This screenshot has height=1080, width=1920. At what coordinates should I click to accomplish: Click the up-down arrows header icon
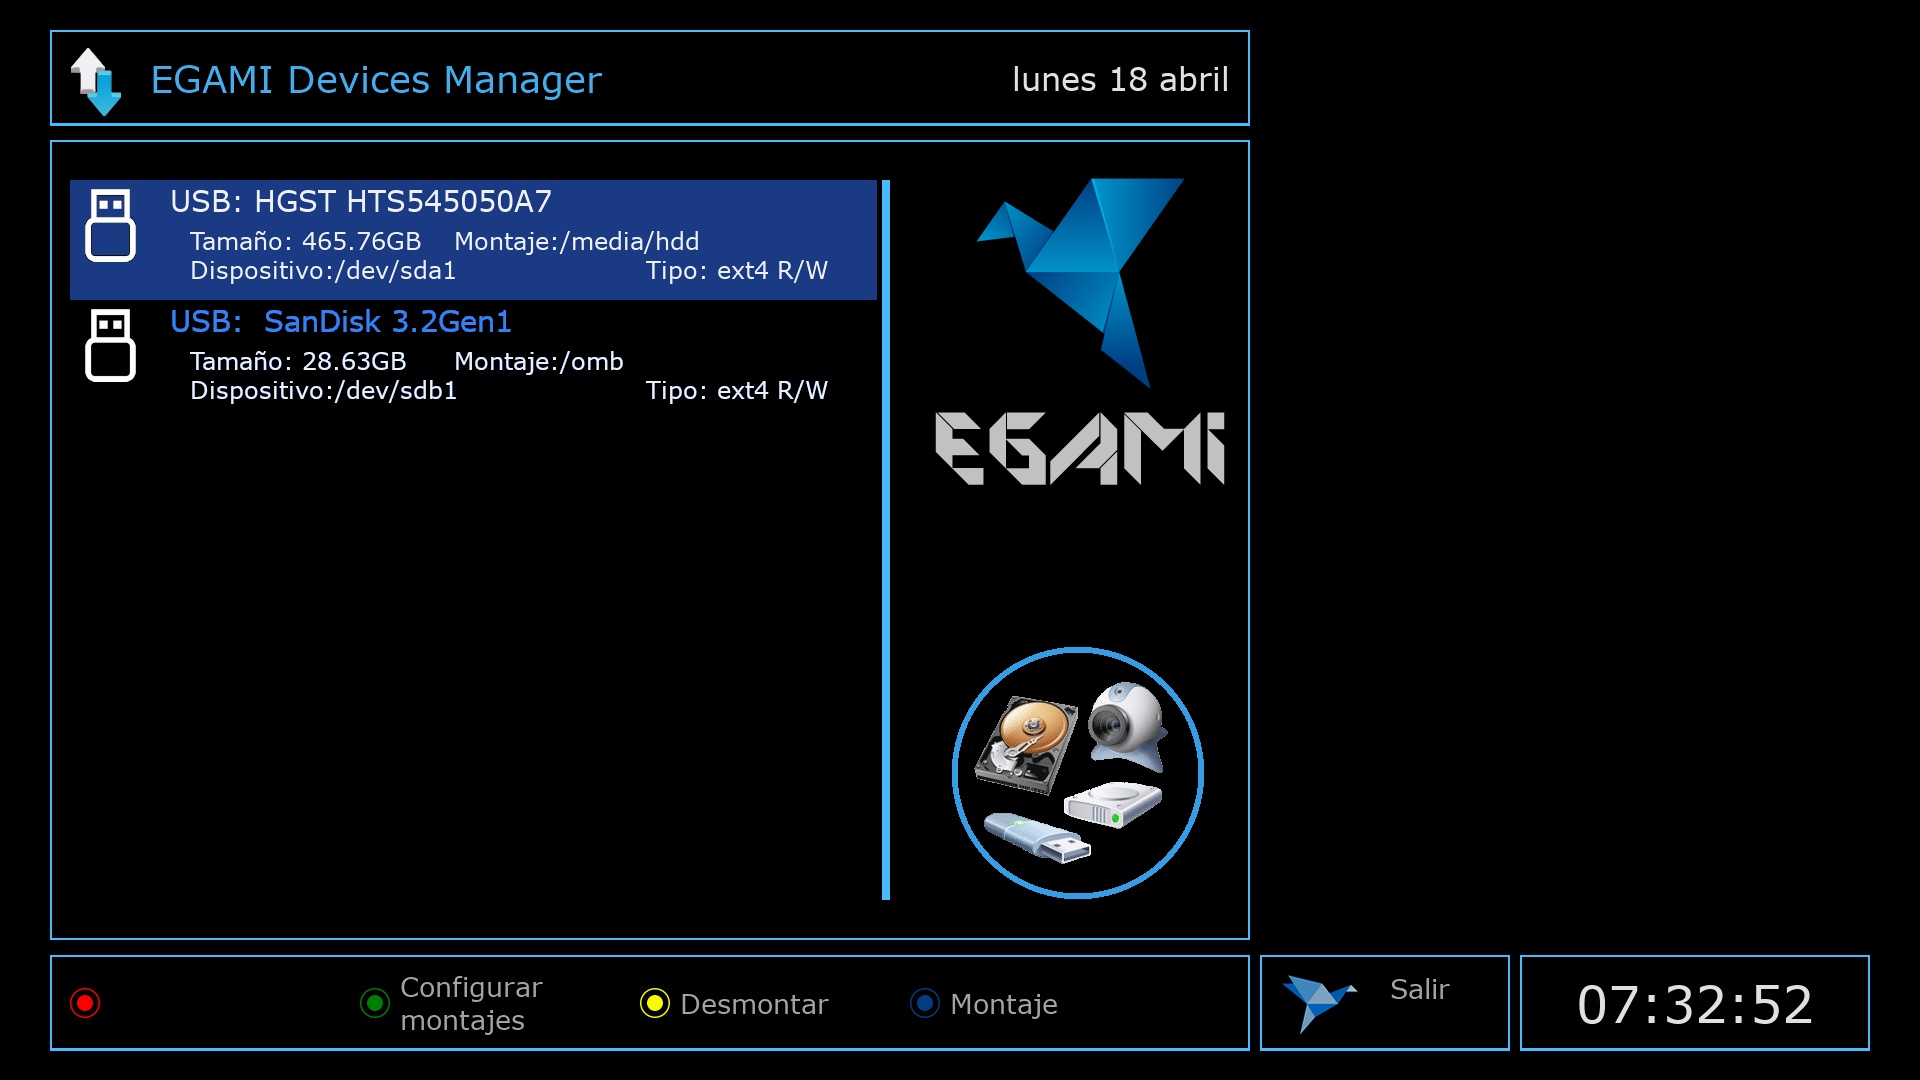(96, 81)
